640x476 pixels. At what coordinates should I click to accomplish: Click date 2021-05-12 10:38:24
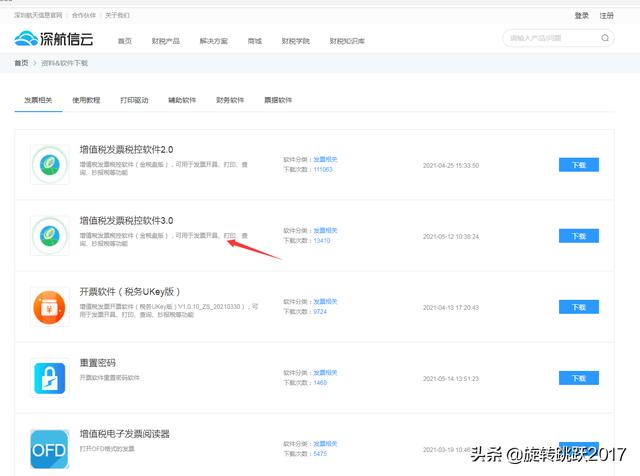451,236
